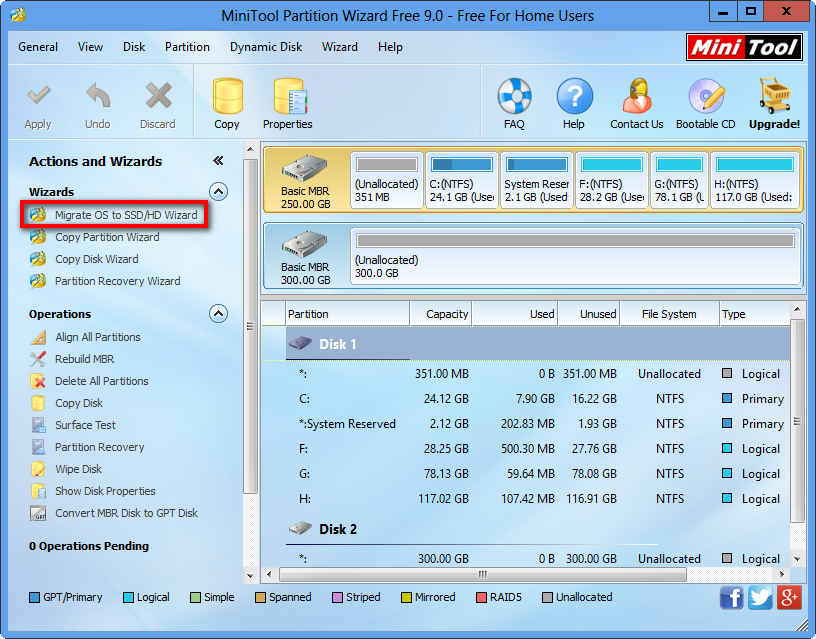Open the Facebook share icon
816x639 pixels.
pos(732,597)
